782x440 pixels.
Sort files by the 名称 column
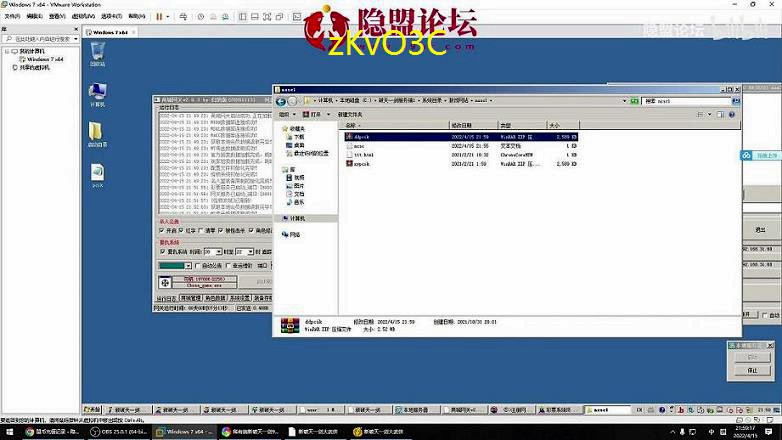click(x=396, y=125)
